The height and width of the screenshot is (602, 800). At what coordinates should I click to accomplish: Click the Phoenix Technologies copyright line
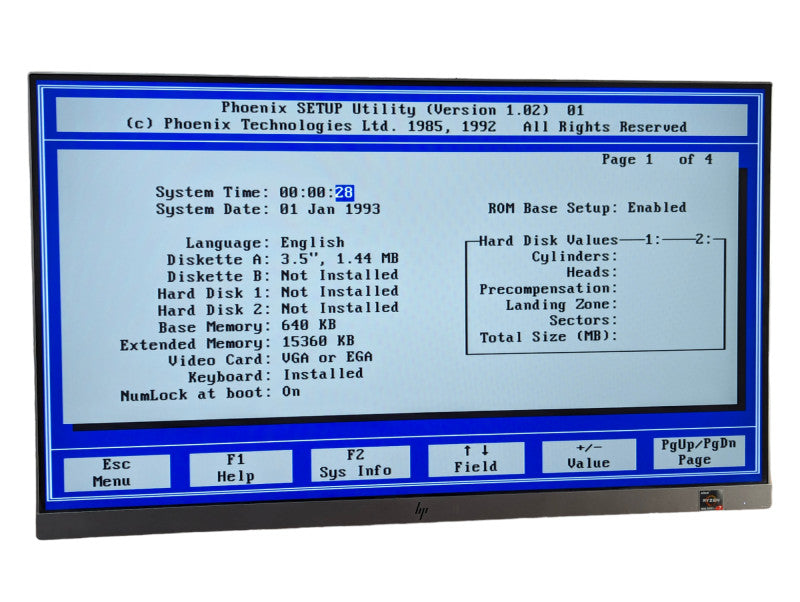pos(406,126)
